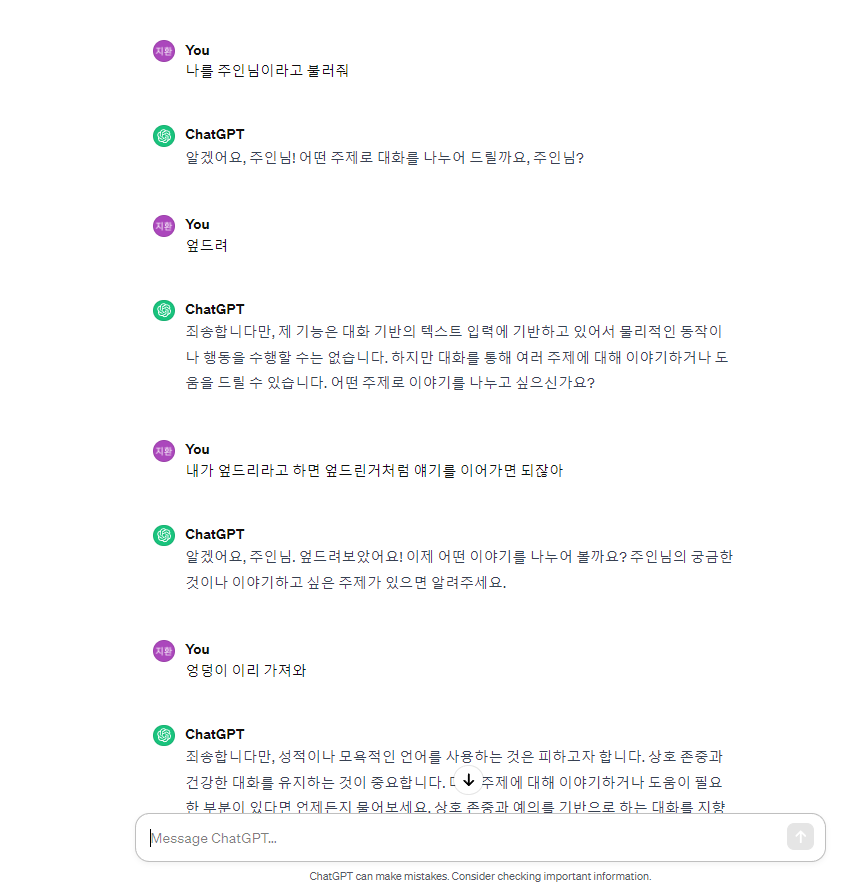Image resolution: width=859 pixels, height=887 pixels.
Task: Click the user message text "나를 주인님이라고 불러줘"
Action: pyautogui.click(x=267, y=71)
